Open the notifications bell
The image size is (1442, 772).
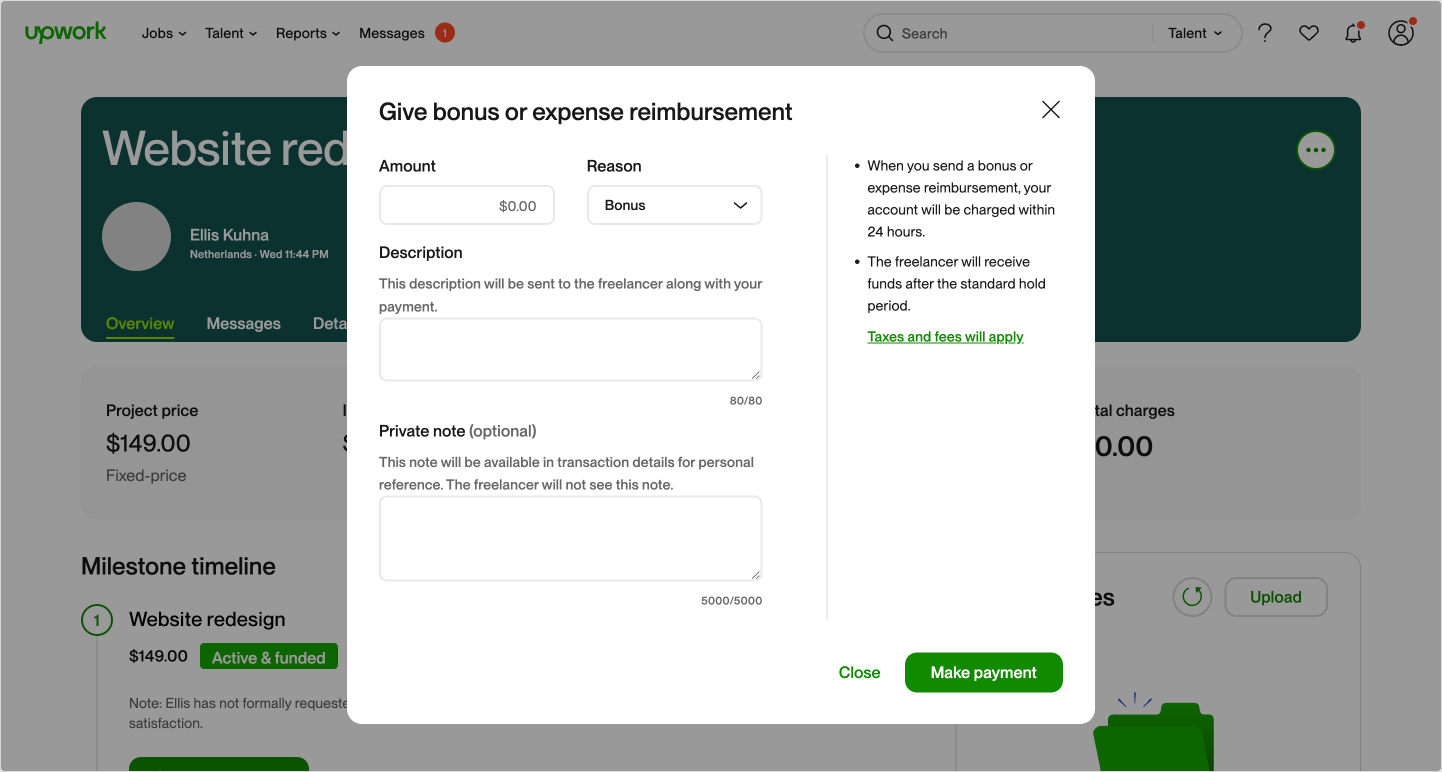(x=1353, y=33)
